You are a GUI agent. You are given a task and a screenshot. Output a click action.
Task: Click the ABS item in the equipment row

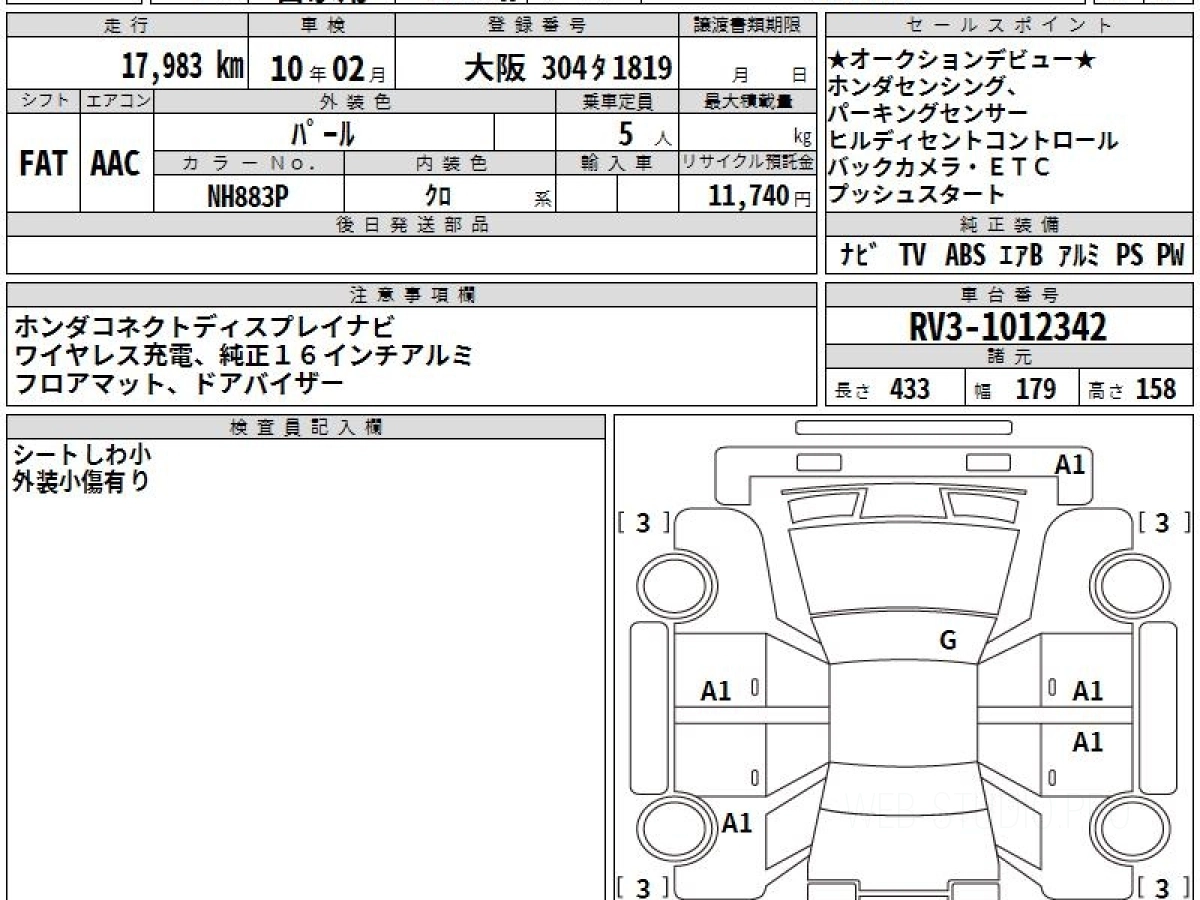(964, 256)
